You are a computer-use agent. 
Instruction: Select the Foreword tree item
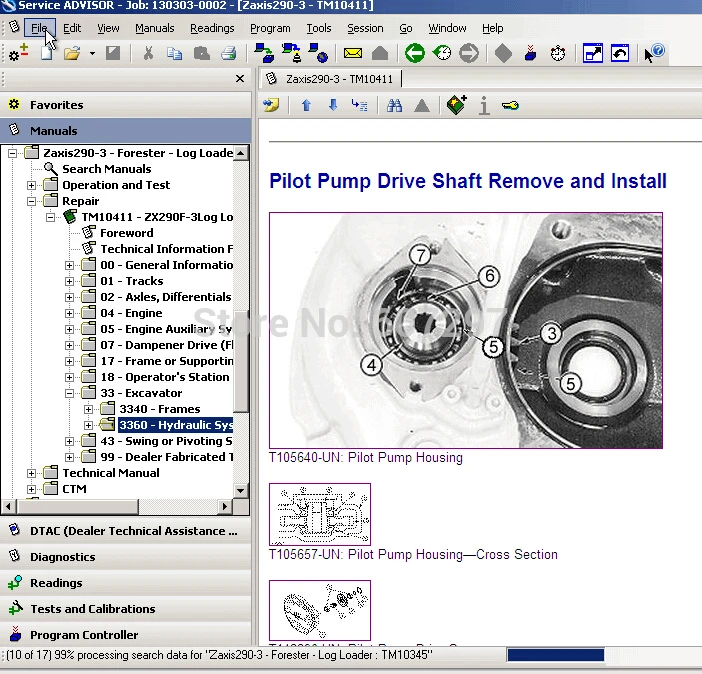pyautogui.click(x=127, y=233)
